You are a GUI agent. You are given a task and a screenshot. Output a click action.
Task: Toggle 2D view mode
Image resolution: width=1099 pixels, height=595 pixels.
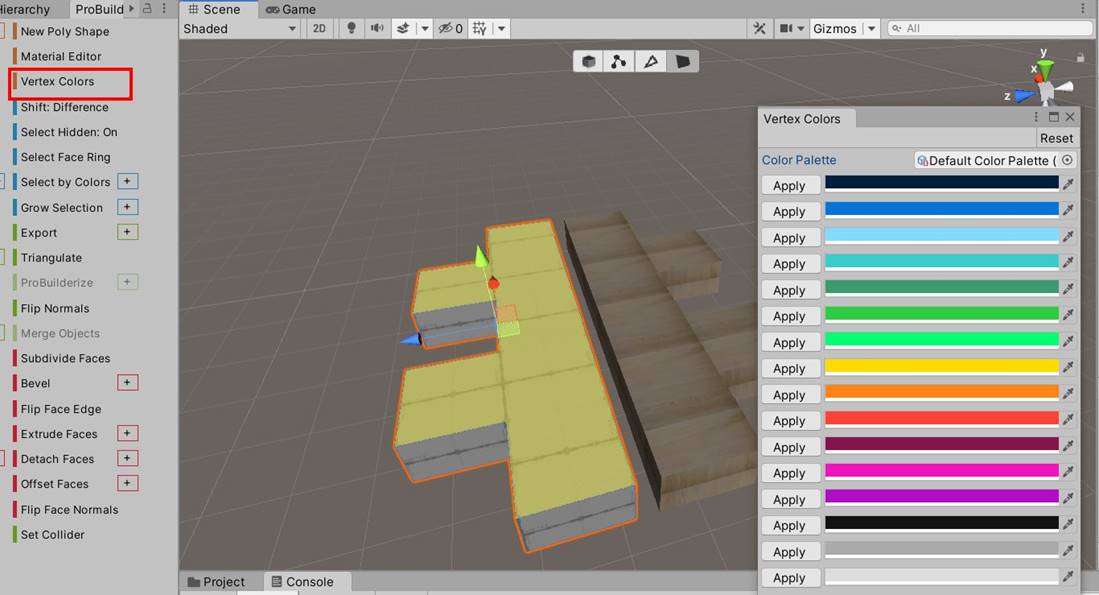click(x=319, y=28)
